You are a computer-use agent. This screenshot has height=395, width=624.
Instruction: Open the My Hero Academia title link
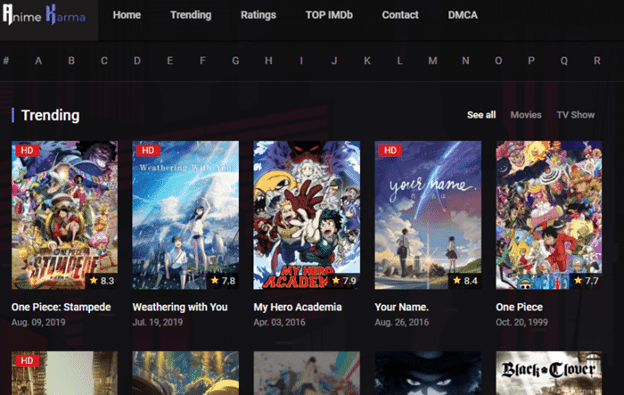[298, 307]
